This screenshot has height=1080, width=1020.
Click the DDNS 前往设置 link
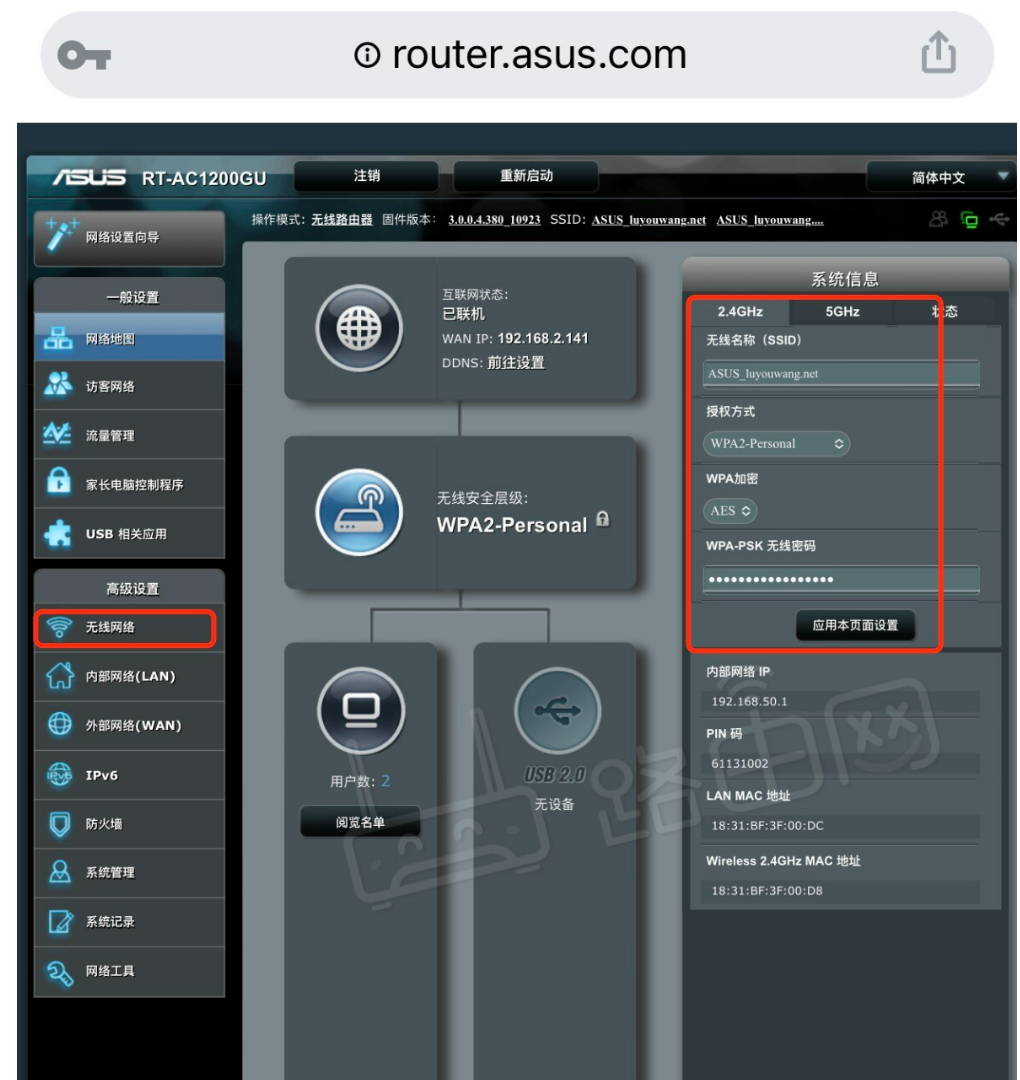[x=516, y=362]
